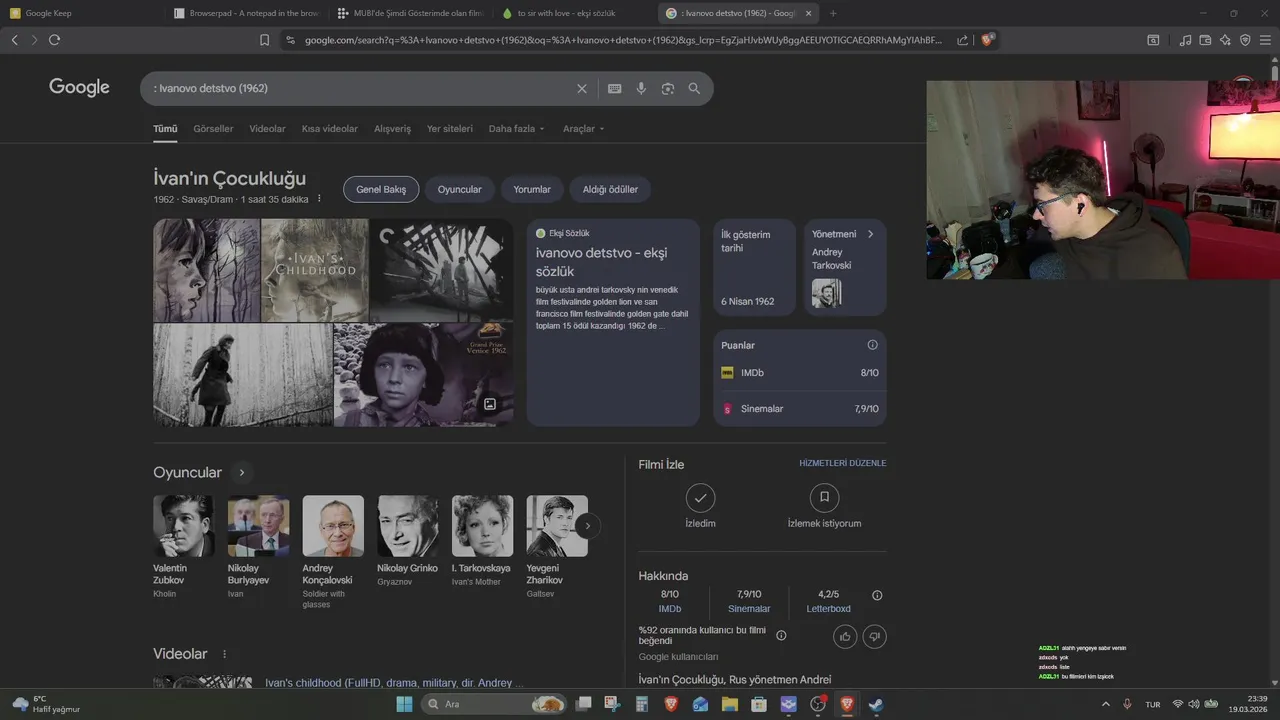
Task: Switch to the MUBI browser tab
Action: pyautogui.click(x=410, y=13)
